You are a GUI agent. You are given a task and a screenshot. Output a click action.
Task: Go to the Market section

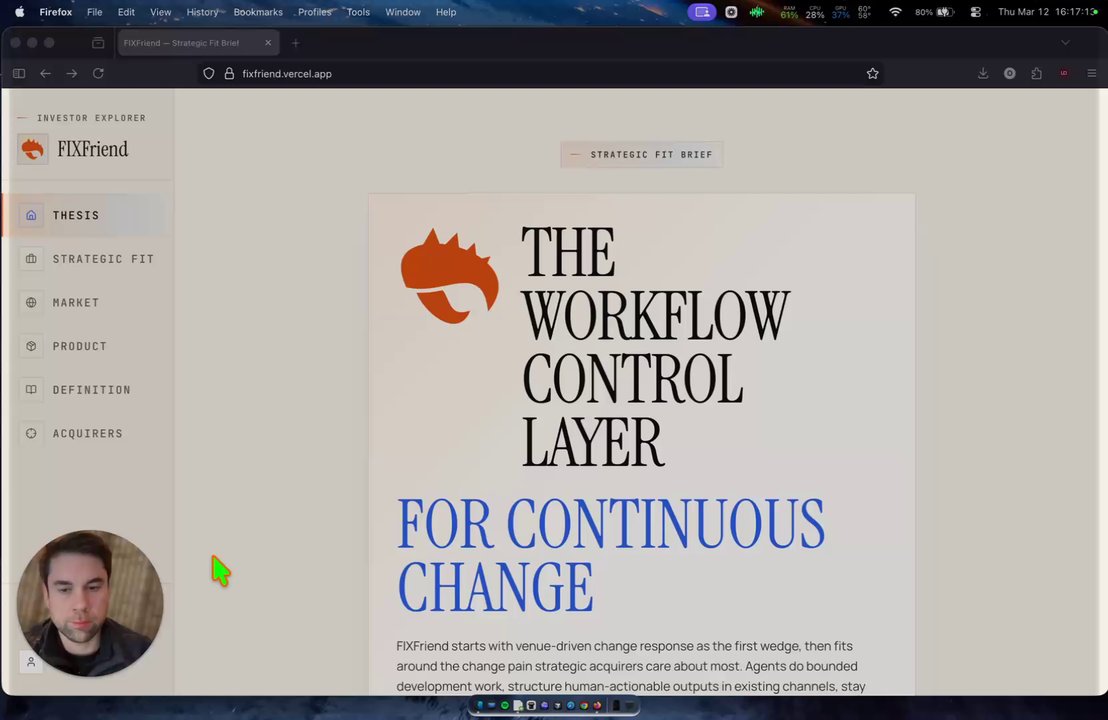tap(88, 302)
